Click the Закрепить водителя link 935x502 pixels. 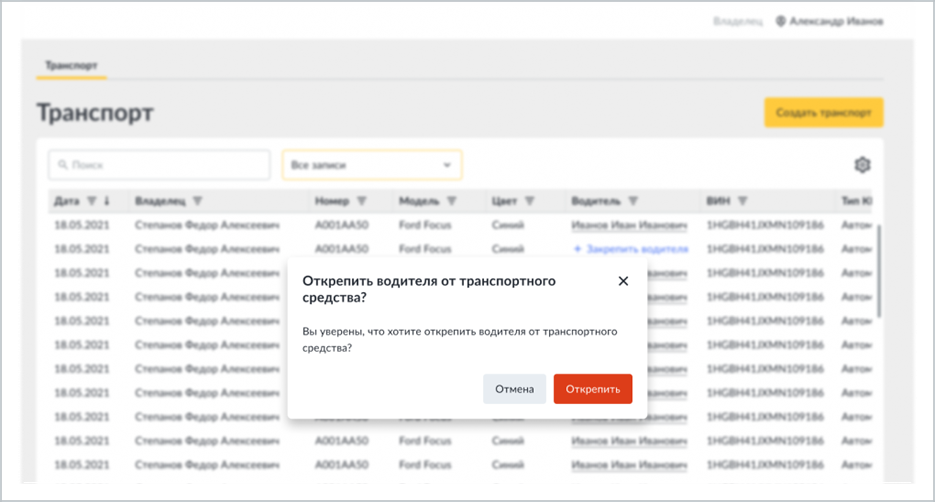click(631, 249)
